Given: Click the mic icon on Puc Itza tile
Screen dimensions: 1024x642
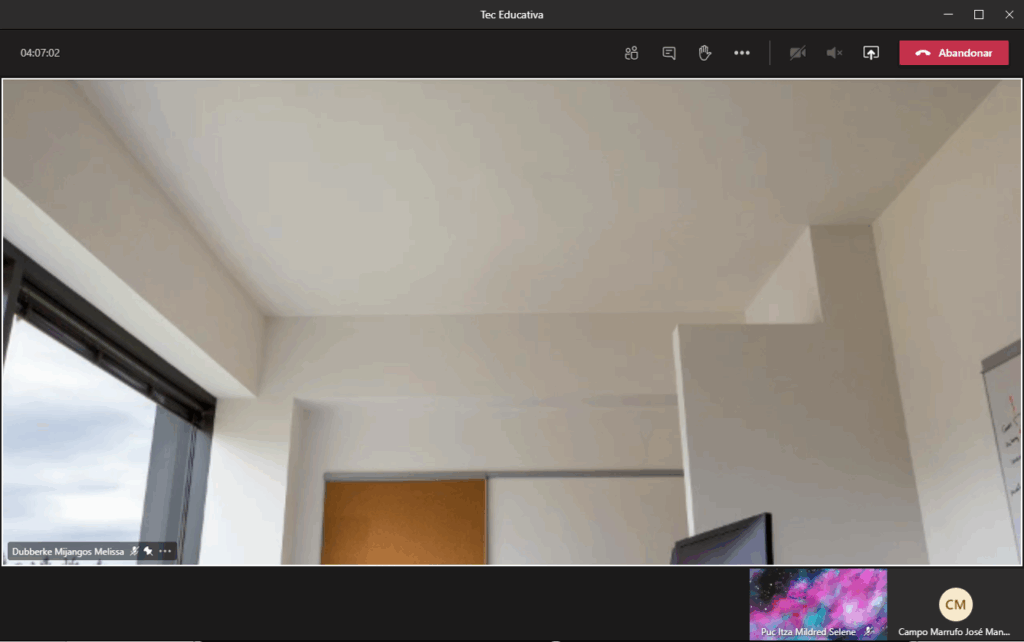Looking at the screenshot, I should pyautogui.click(x=868, y=631).
